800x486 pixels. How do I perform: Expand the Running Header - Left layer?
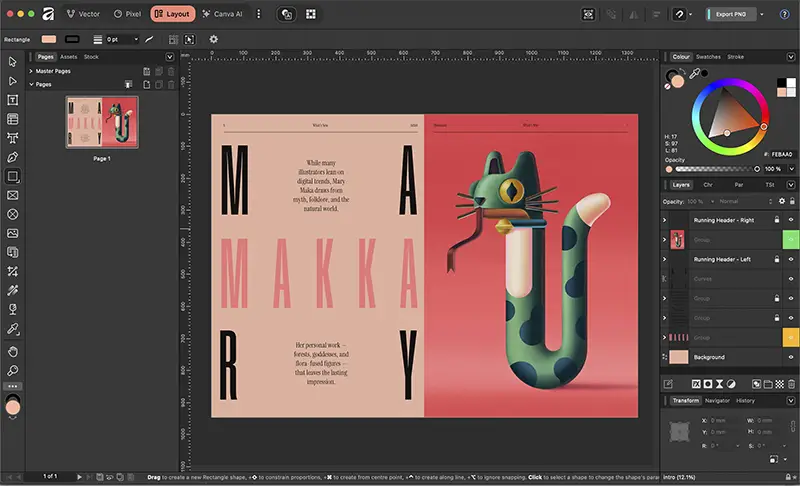click(x=664, y=259)
